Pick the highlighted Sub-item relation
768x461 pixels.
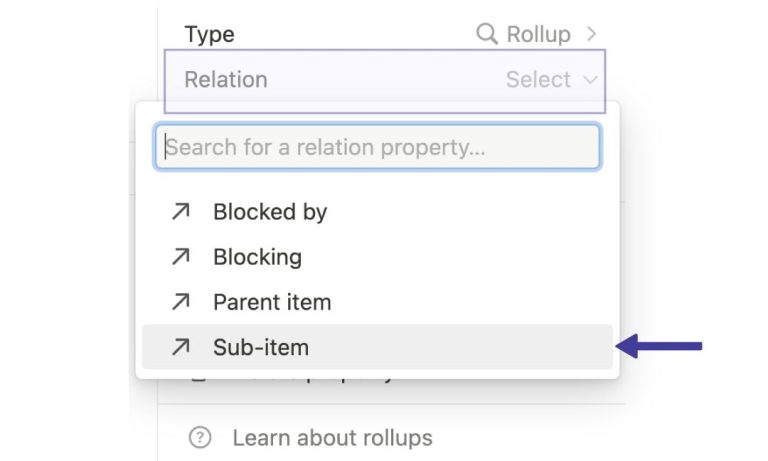coord(377,347)
